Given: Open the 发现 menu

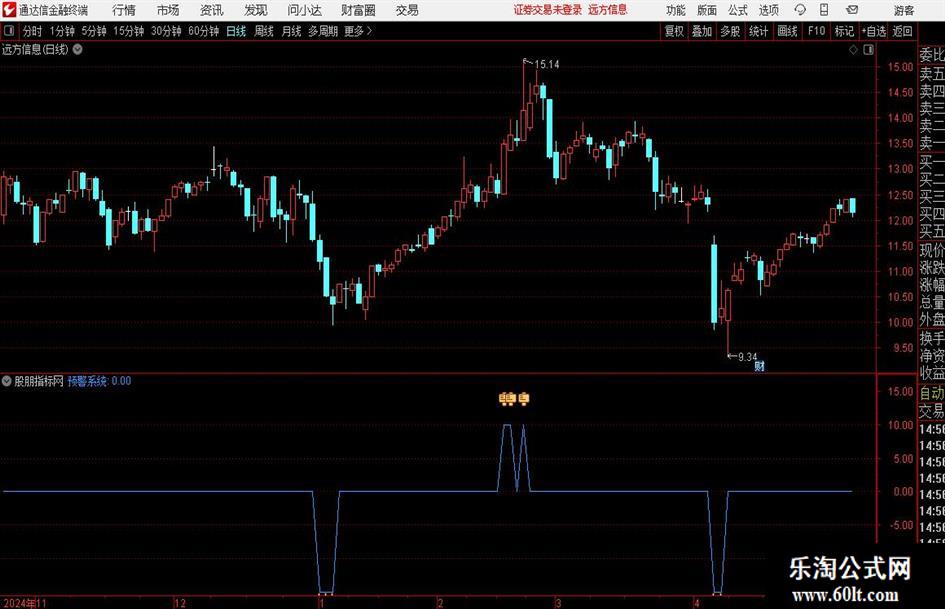Looking at the screenshot, I should [256, 10].
